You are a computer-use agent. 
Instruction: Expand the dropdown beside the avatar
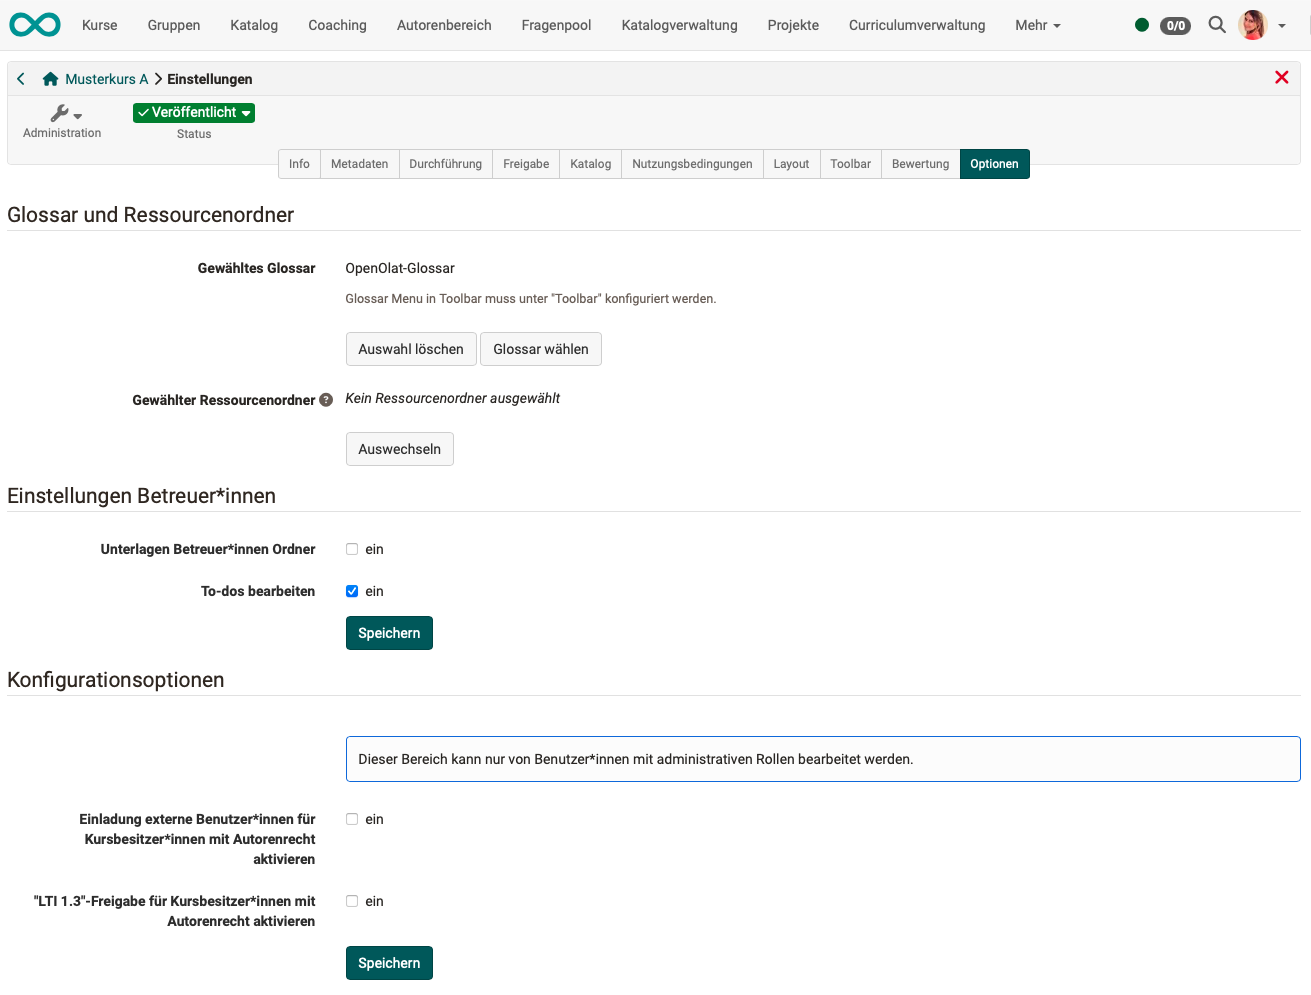tap(1282, 25)
